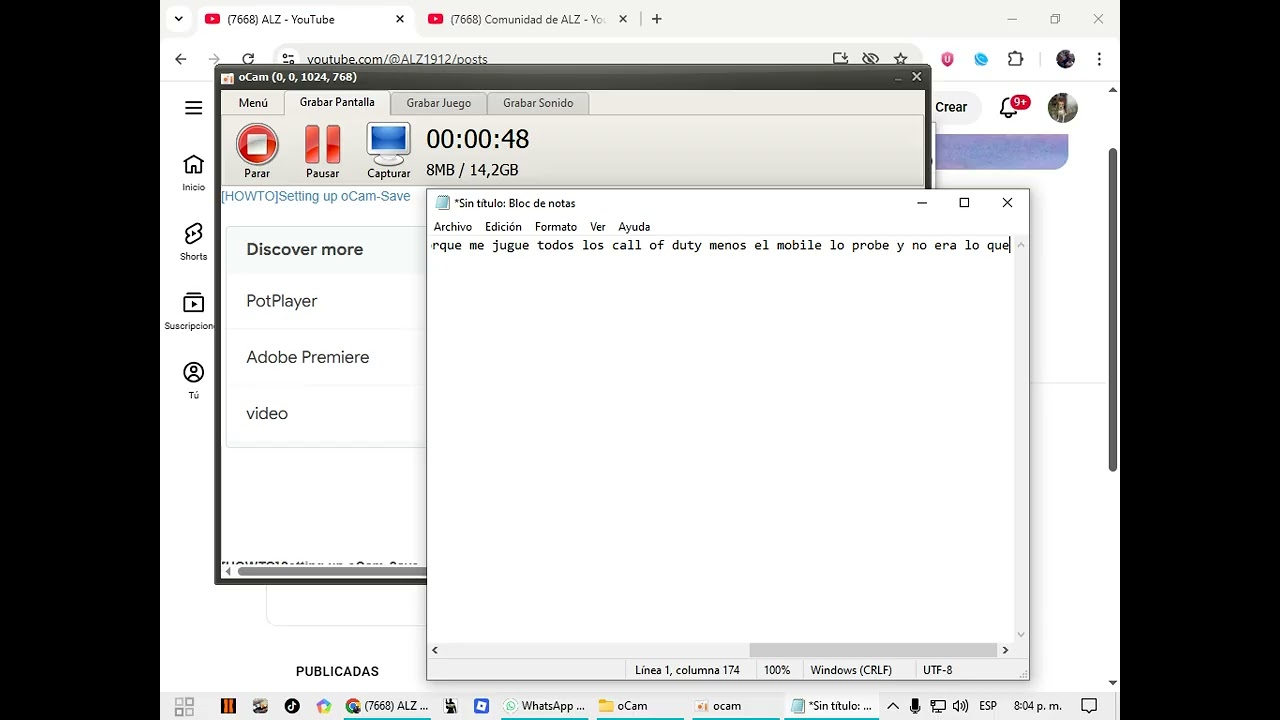1280x720 pixels.
Task: Open the Chrome profile avatar
Action: 1065,59
